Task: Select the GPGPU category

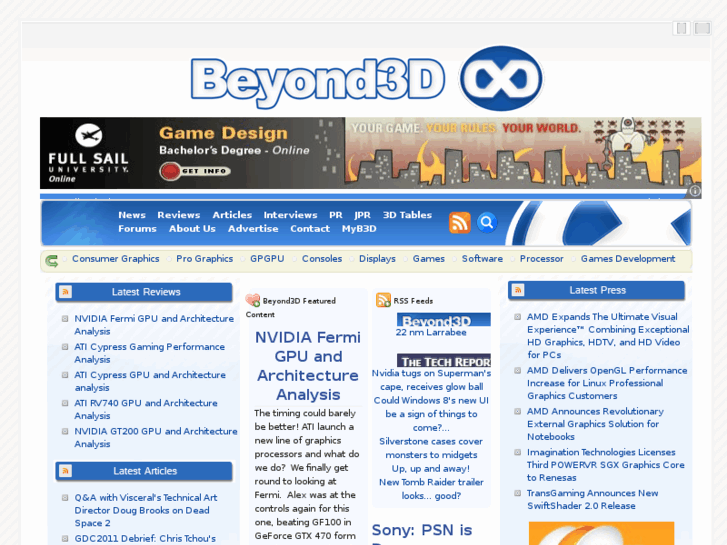Action: pyautogui.click(x=267, y=259)
